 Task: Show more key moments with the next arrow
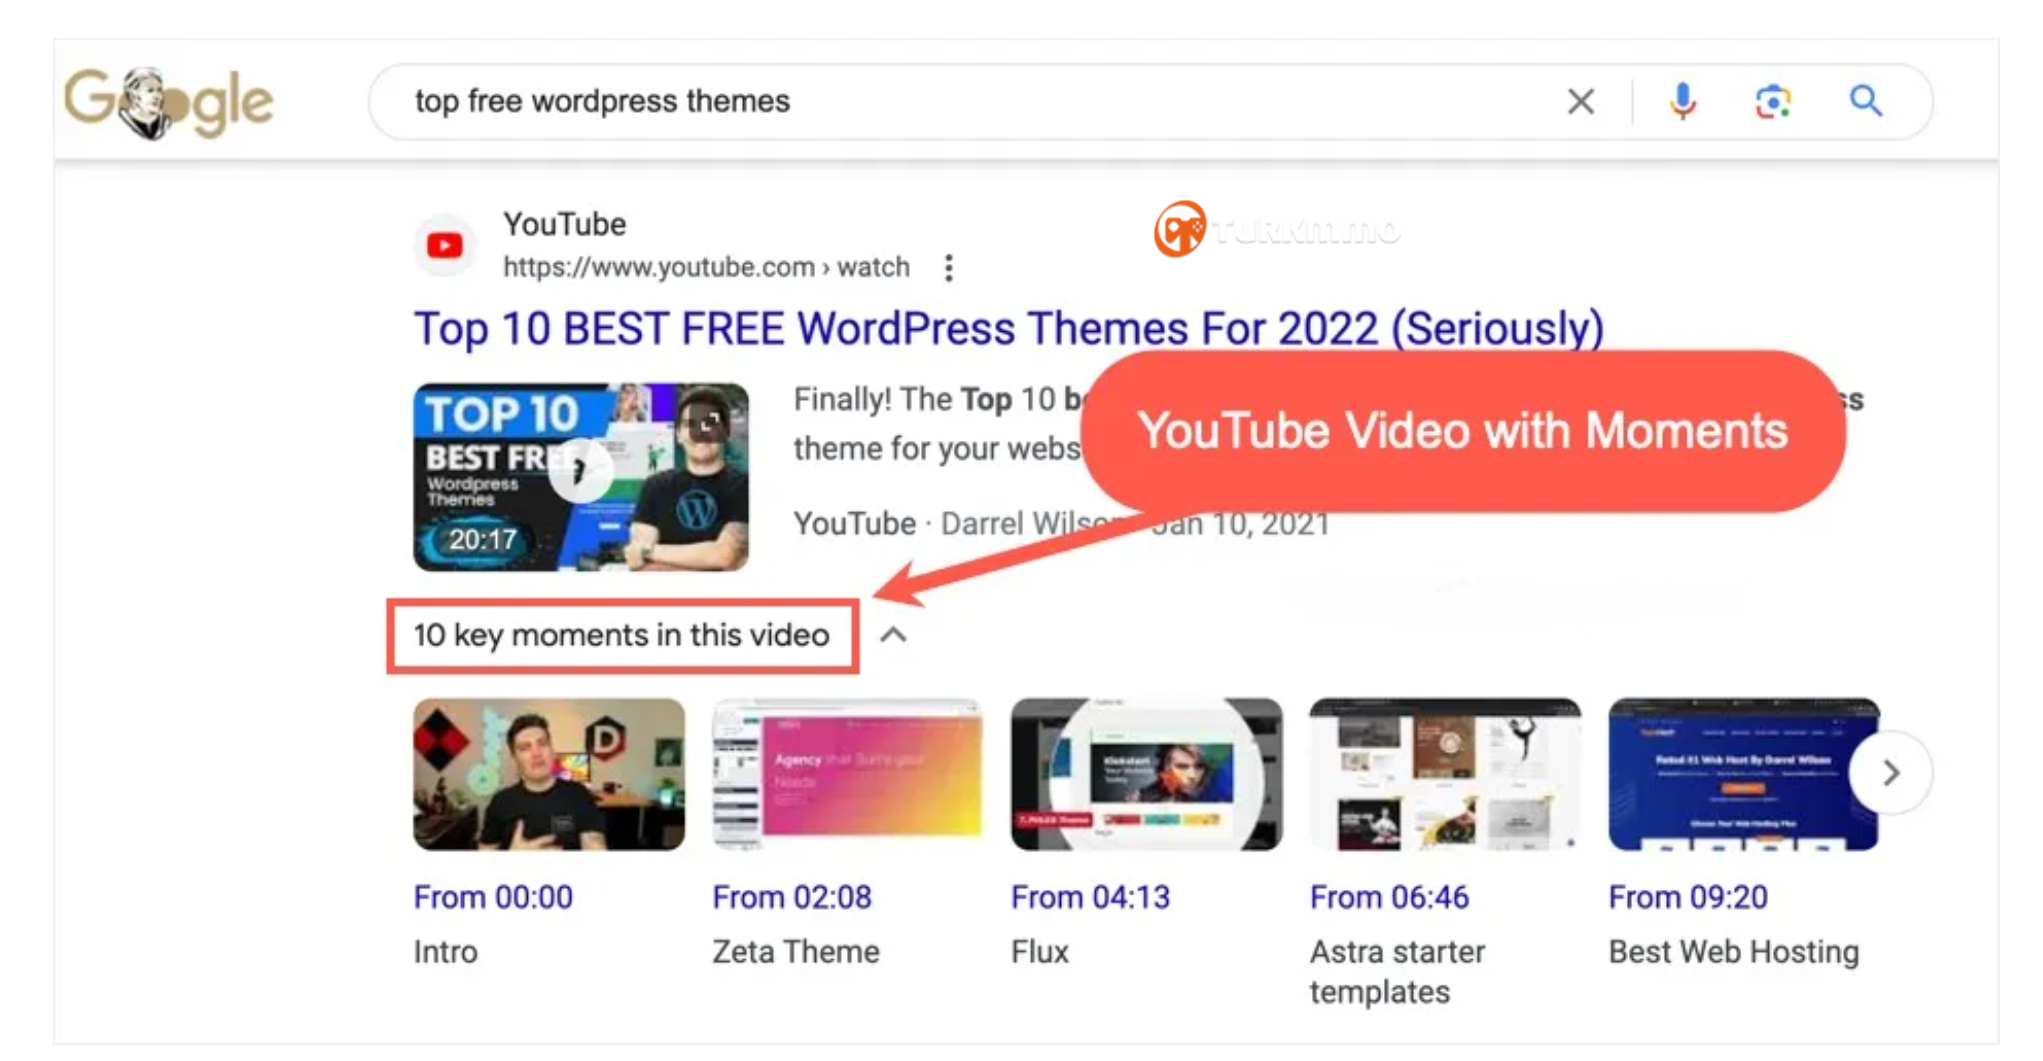pyautogui.click(x=1890, y=773)
